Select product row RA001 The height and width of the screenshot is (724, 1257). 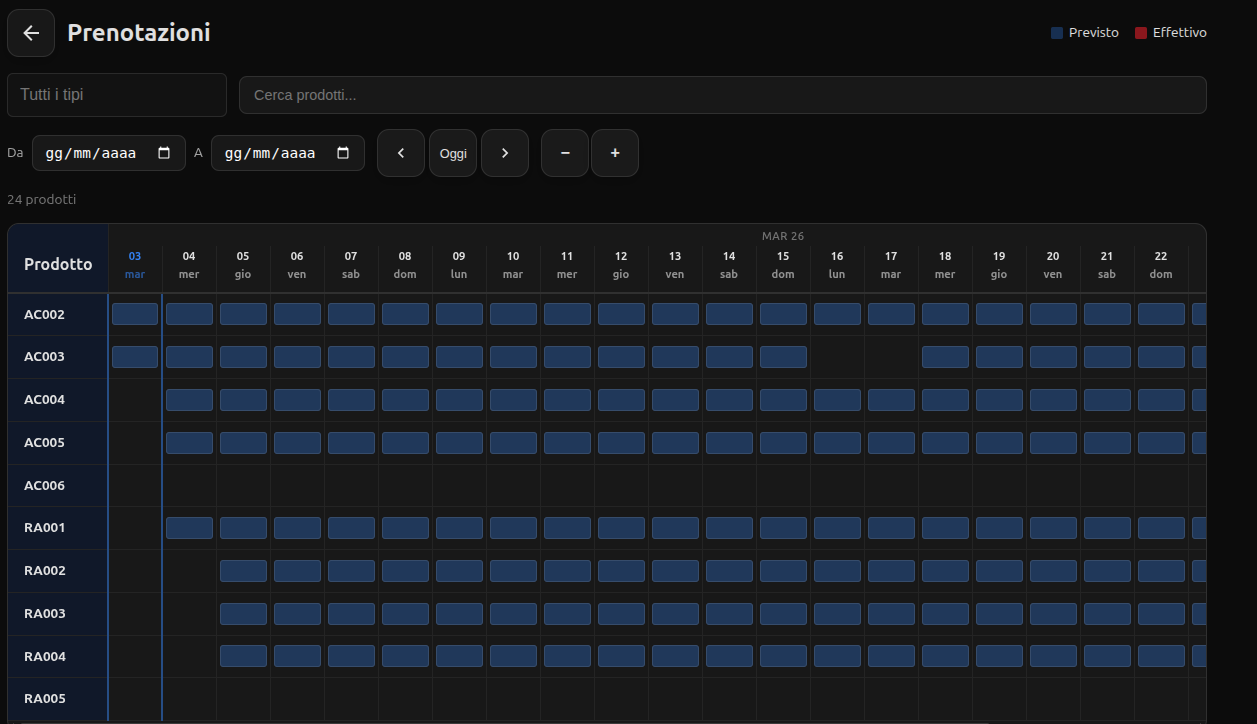coord(58,528)
